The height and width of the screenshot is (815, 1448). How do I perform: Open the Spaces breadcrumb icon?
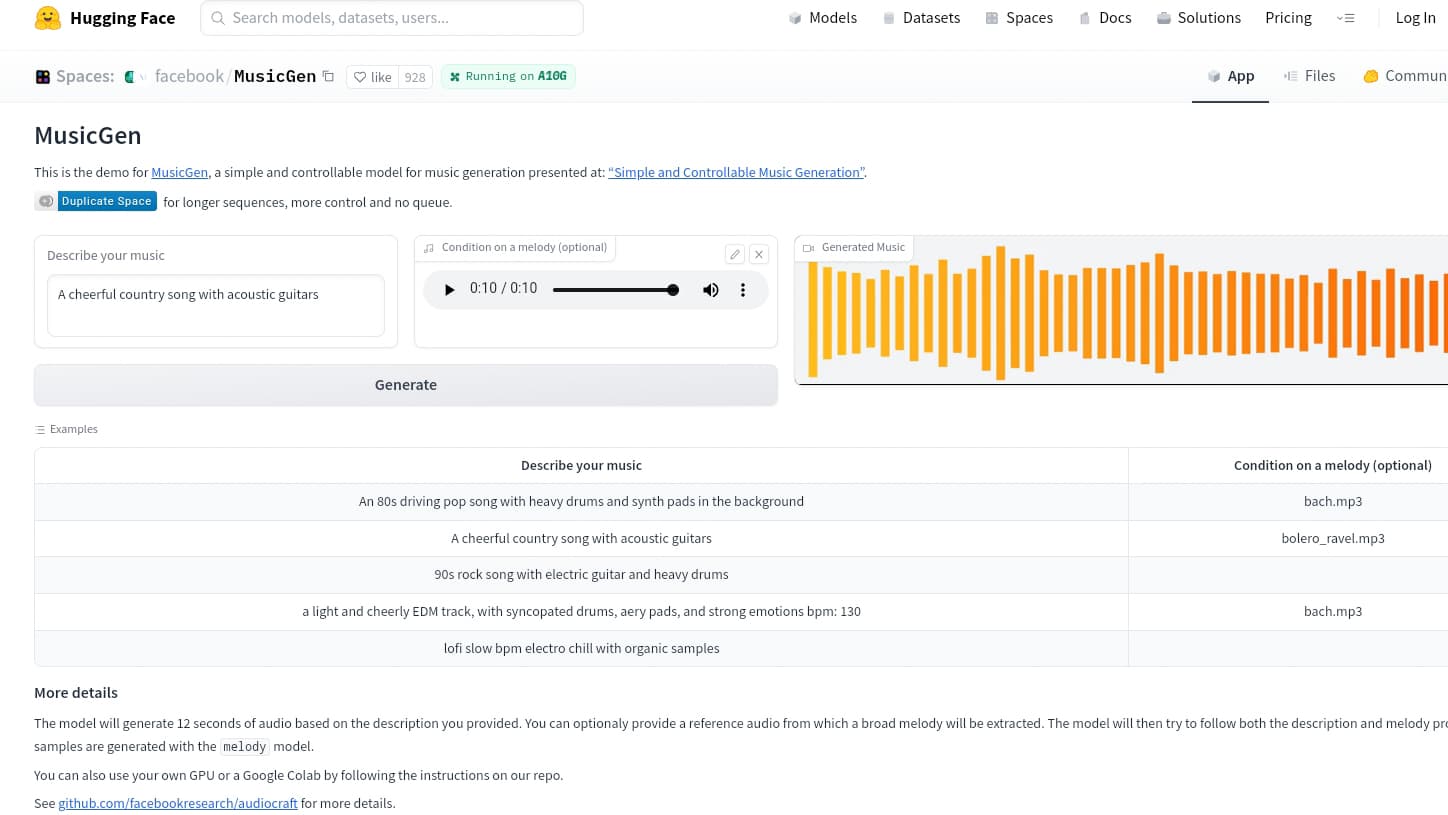tap(43, 77)
